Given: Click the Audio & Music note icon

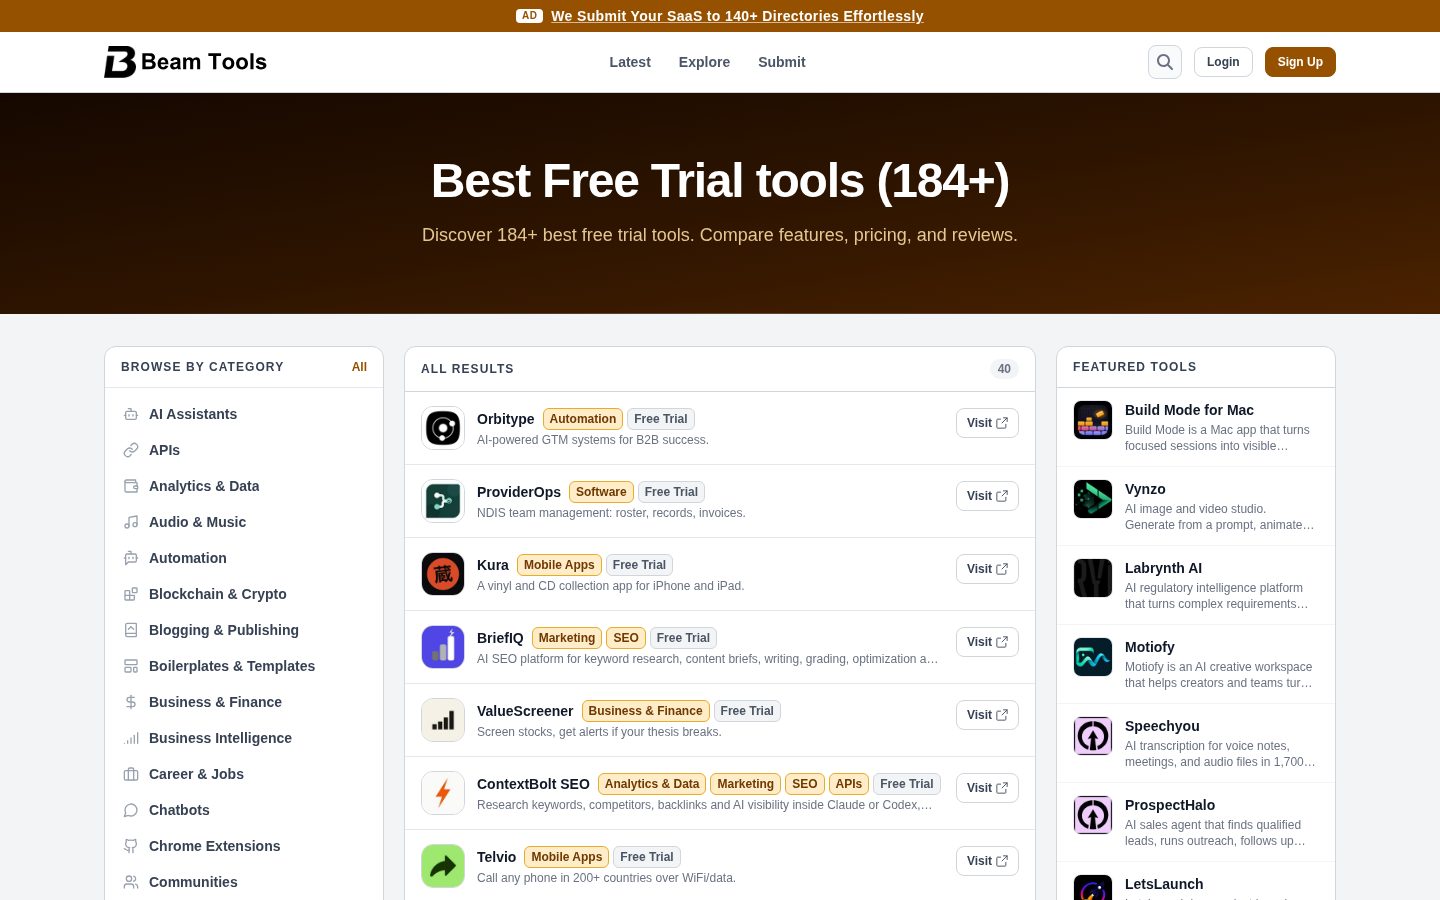Looking at the screenshot, I should (131, 522).
